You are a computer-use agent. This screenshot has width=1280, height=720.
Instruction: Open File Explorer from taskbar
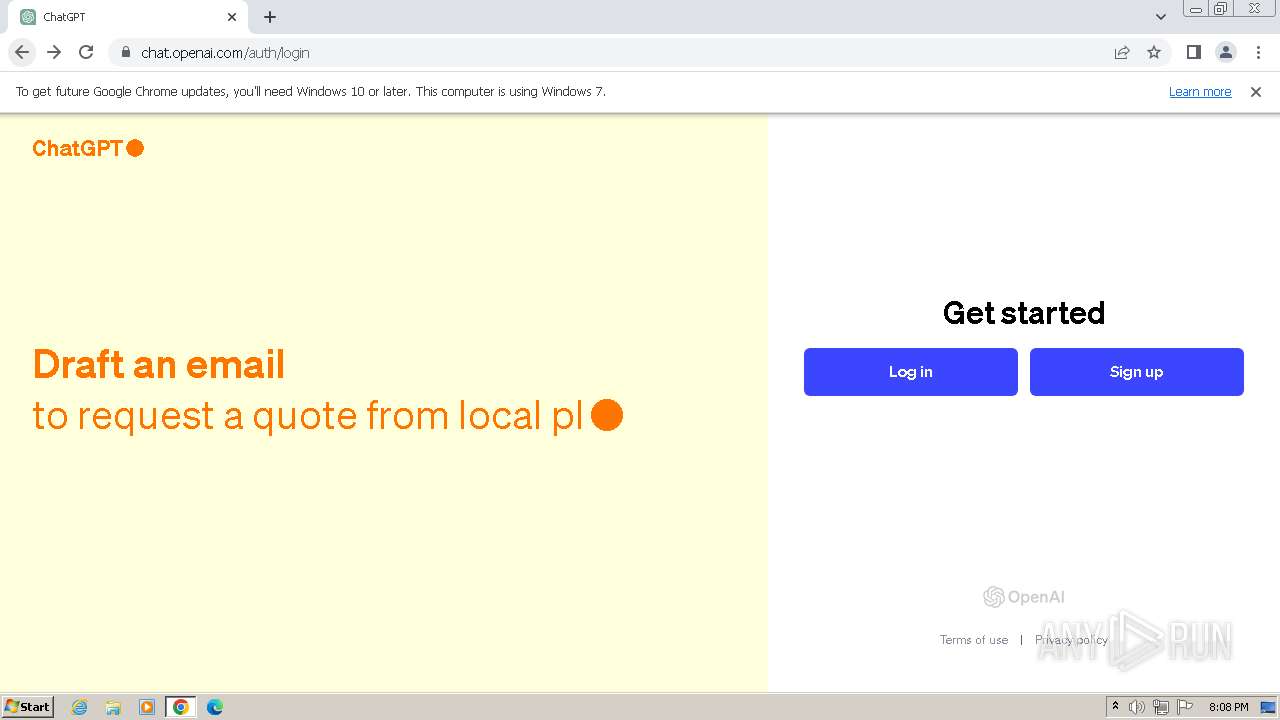[x=113, y=707]
